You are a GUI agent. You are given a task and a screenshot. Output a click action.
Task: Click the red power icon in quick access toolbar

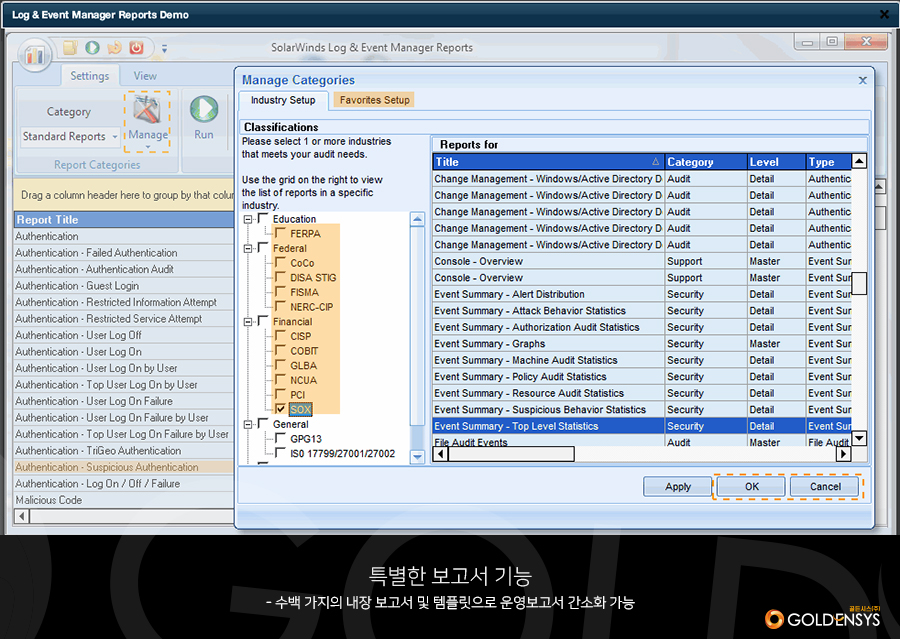[x=136, y=47]
